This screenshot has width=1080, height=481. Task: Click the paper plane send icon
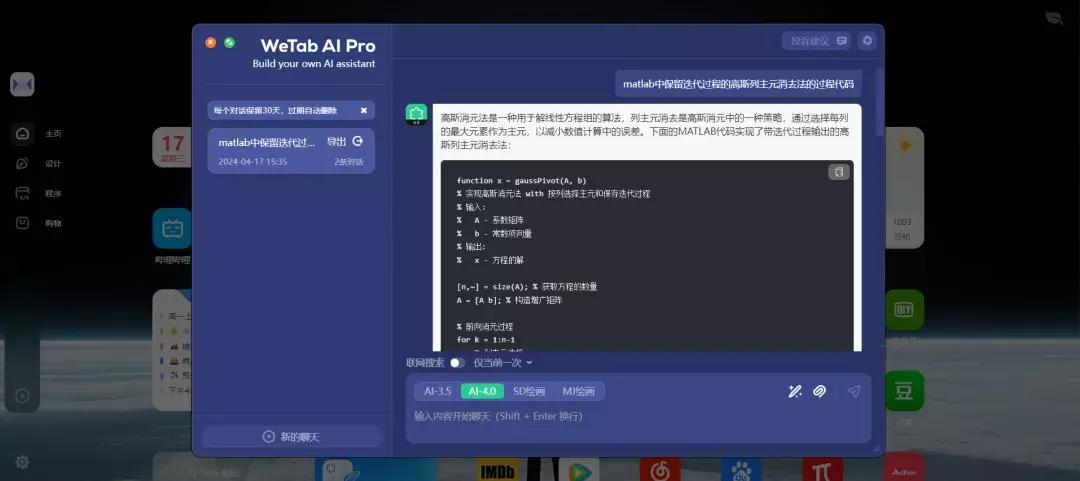pos(854,391)
